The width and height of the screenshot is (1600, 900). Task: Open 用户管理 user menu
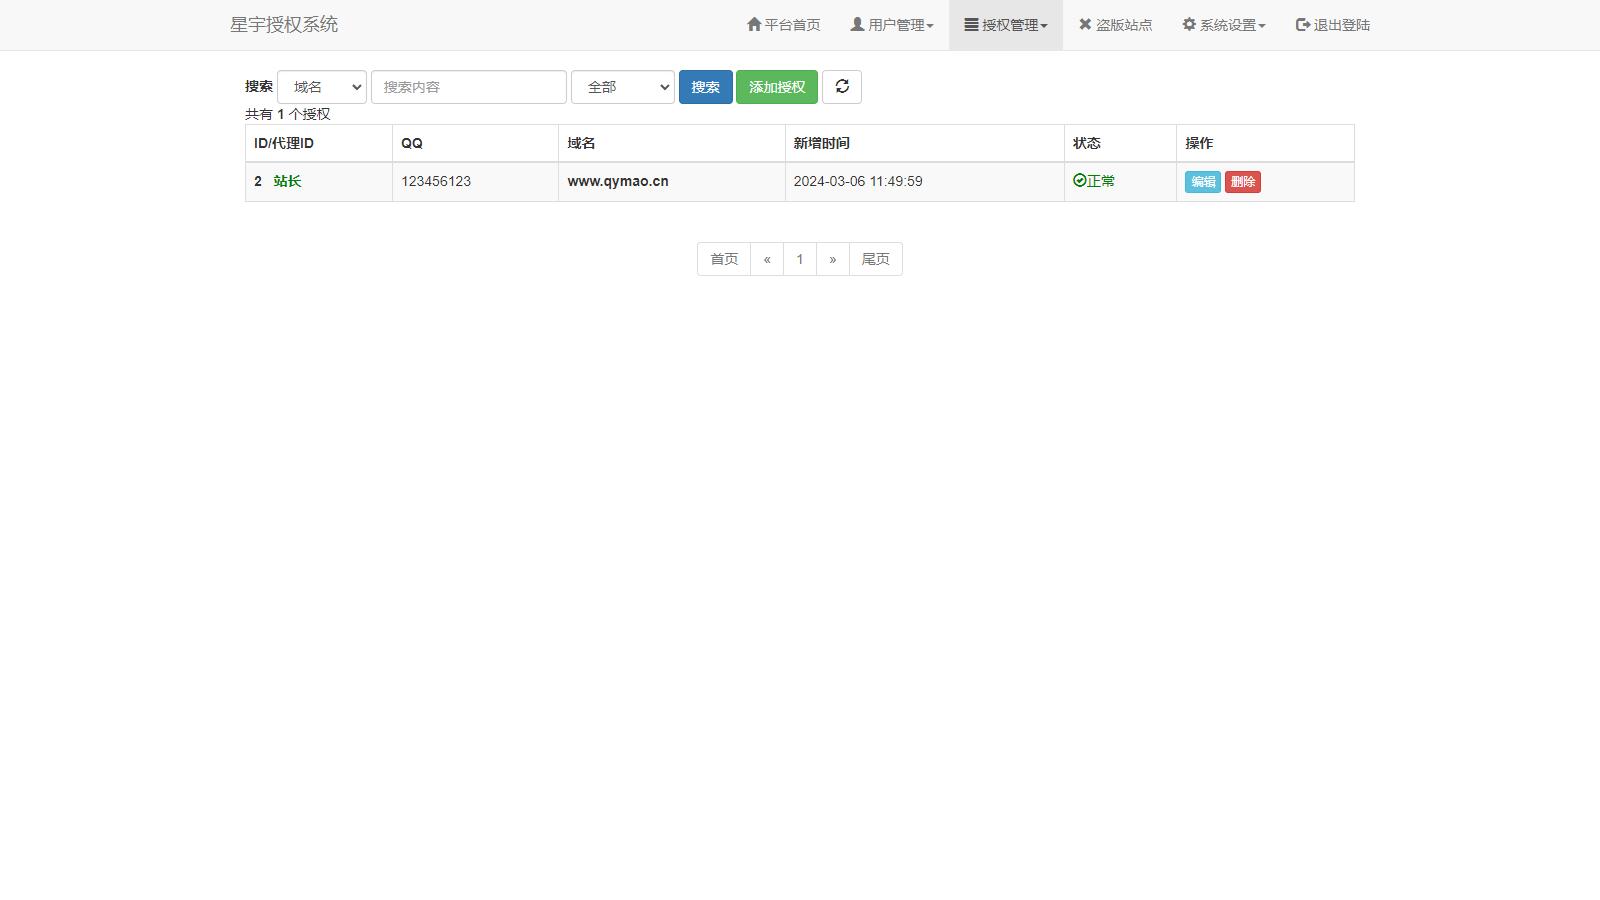click(x=891, y=25)
